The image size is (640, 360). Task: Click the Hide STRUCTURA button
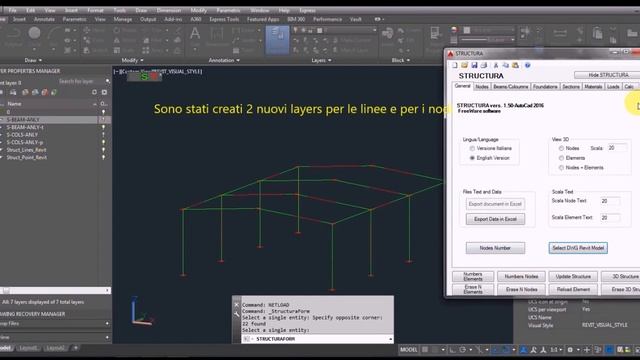pyautogui.click(x=608, y=75)
